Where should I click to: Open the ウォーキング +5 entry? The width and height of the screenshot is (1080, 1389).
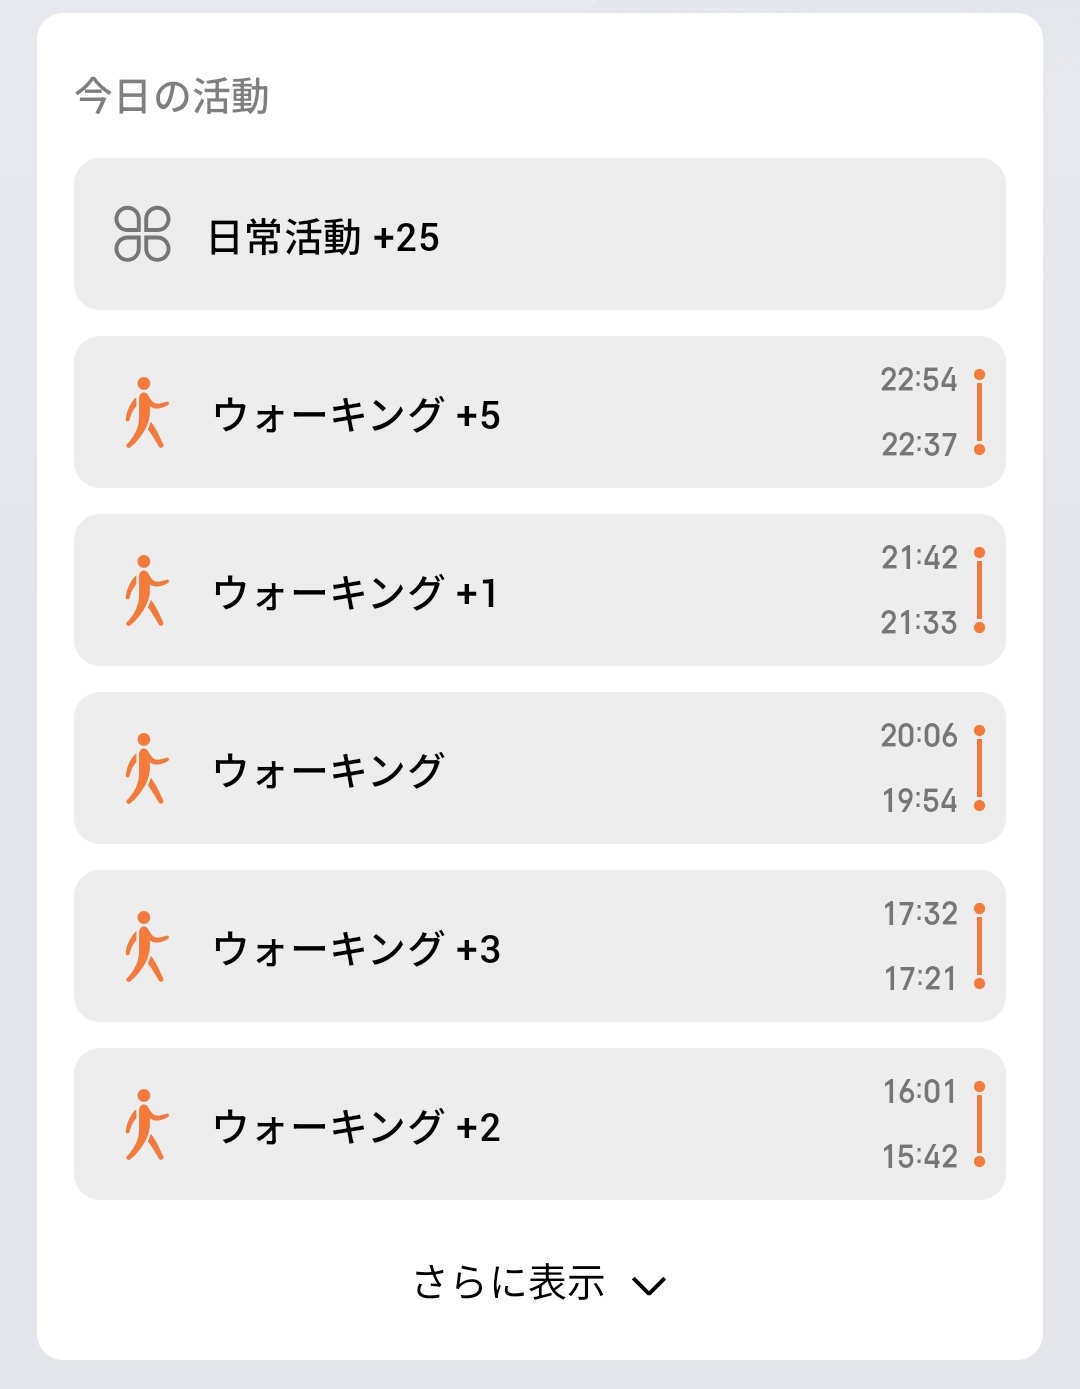point(357,415)
